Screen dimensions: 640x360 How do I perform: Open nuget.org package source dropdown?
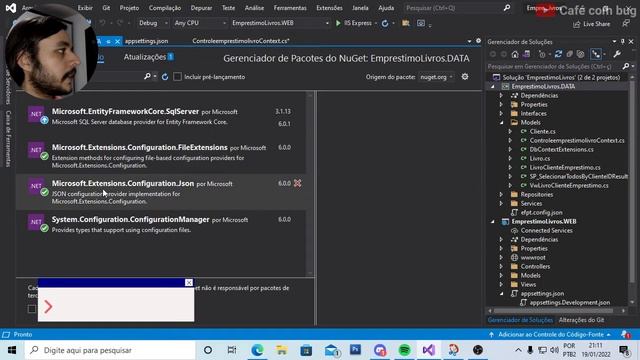point(436,77)
